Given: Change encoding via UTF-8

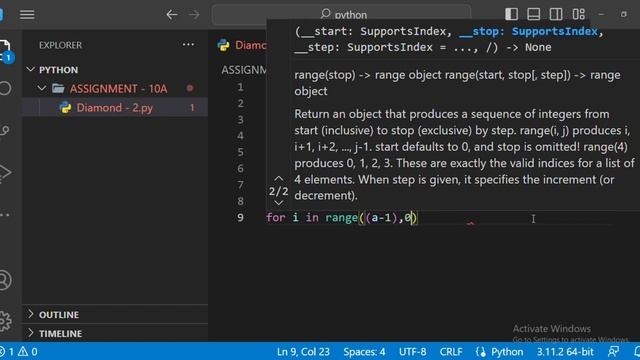Looking at the screenshot, I should (412, 352).
